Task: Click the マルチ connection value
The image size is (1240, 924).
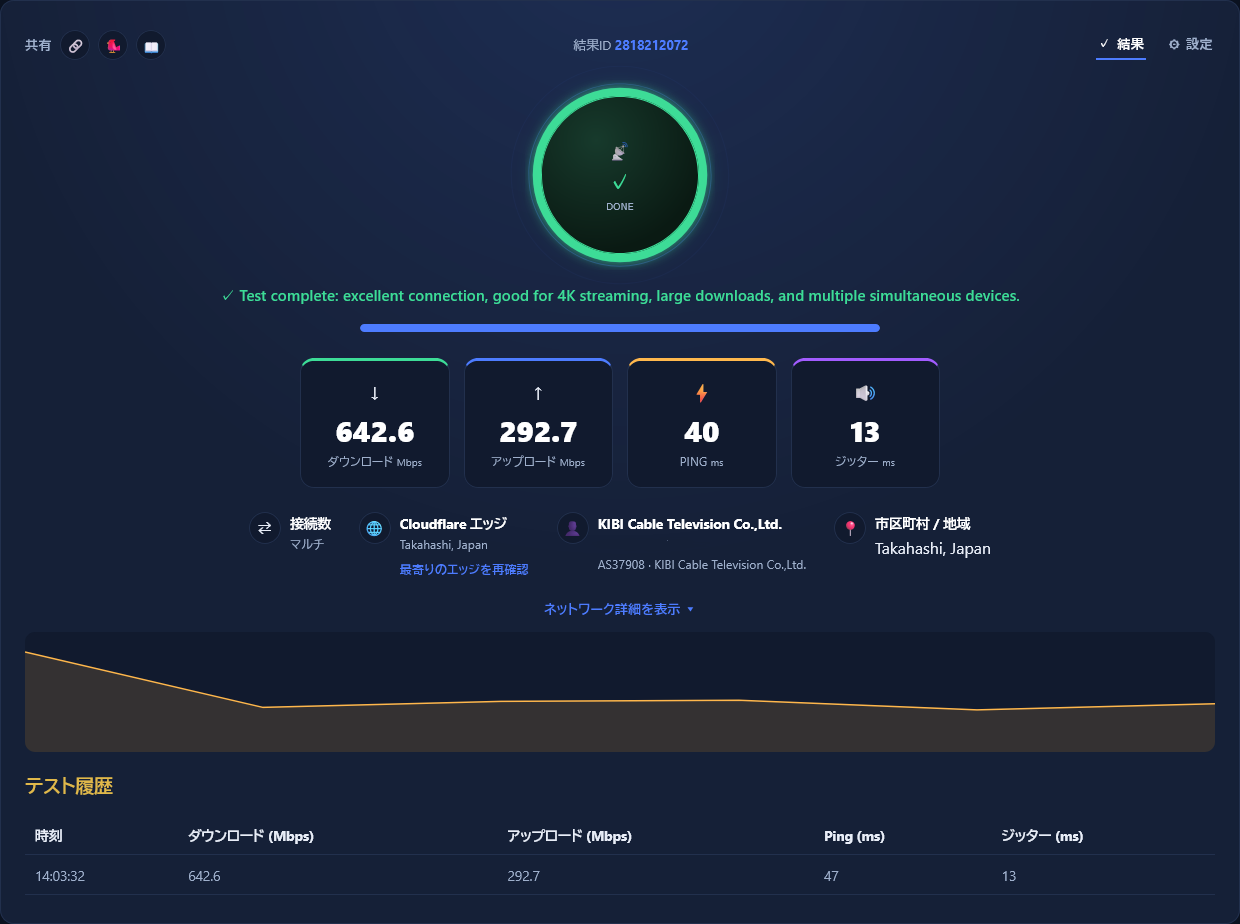Action: tap(307, 544)
